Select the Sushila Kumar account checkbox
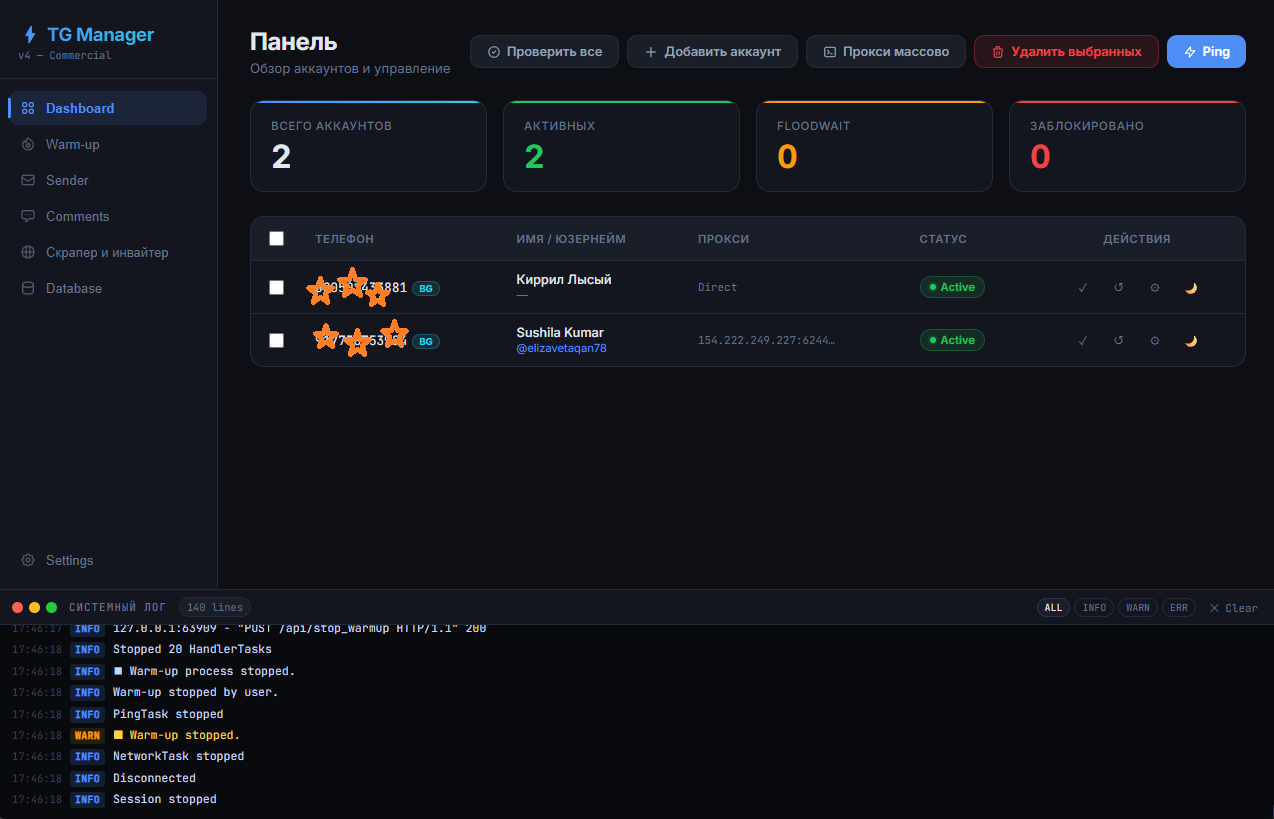 (x=277, y=341)
